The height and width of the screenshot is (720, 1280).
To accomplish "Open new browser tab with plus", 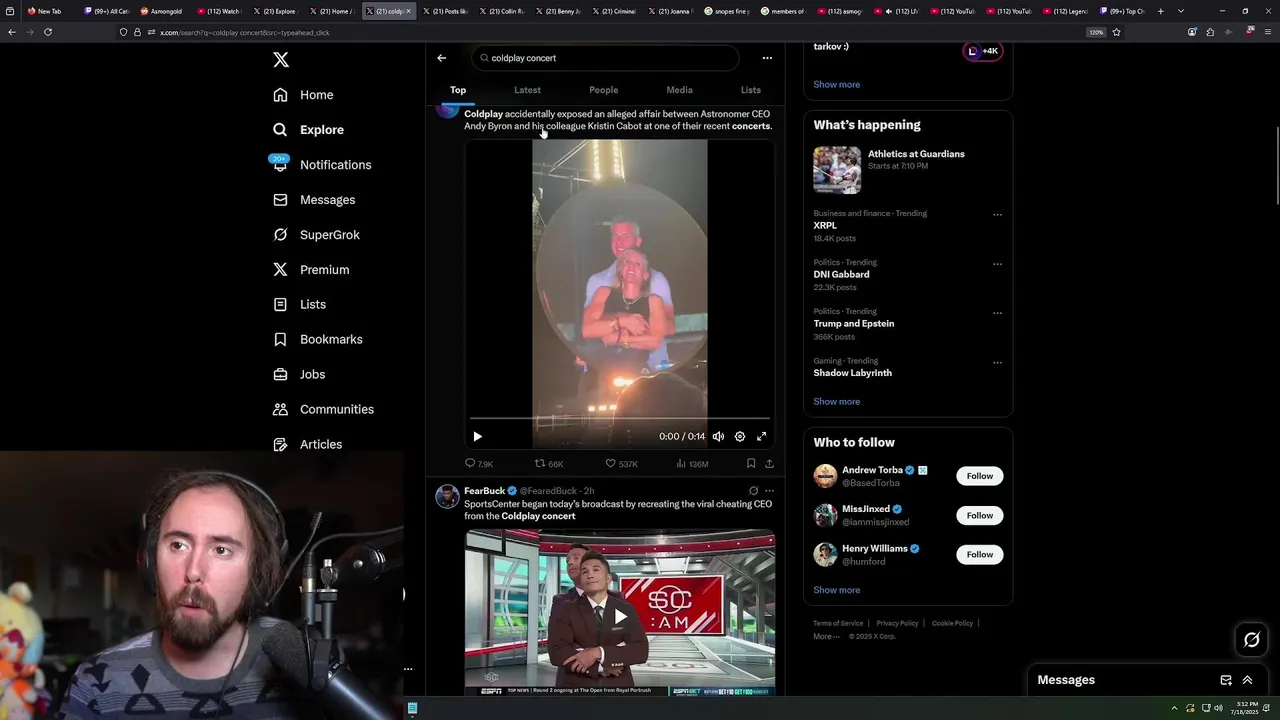I will [1160, 11].
